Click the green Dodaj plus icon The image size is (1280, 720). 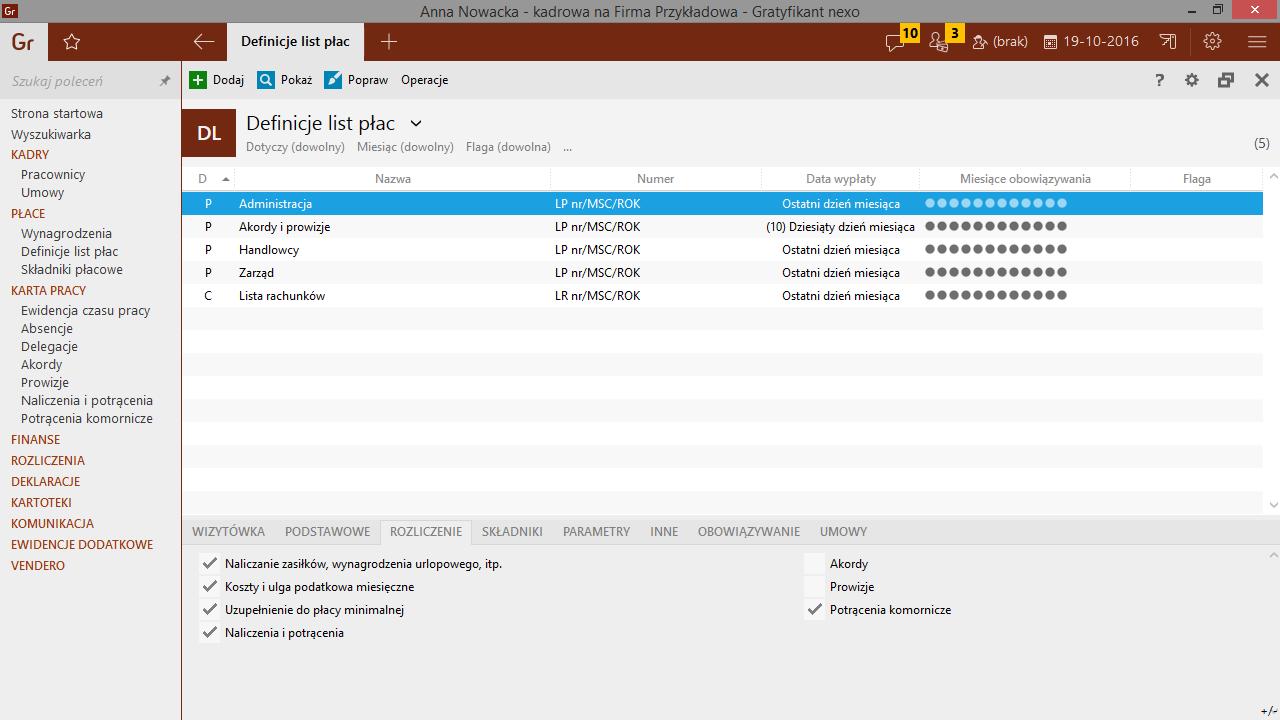coord(198,80)
